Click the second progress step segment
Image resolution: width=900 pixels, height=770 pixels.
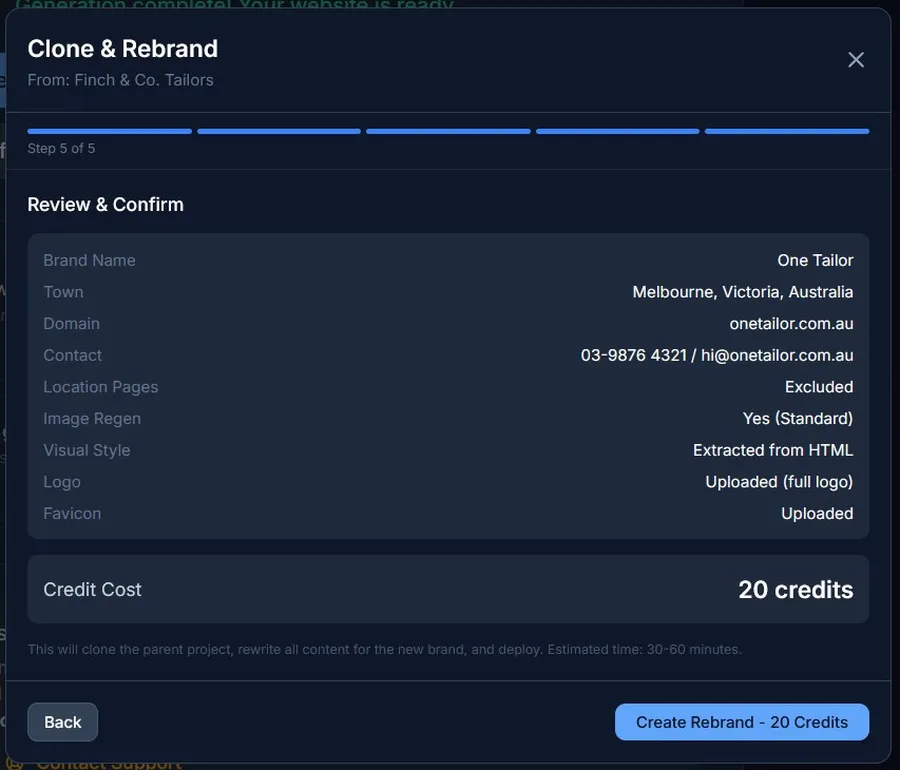[279, 131]
